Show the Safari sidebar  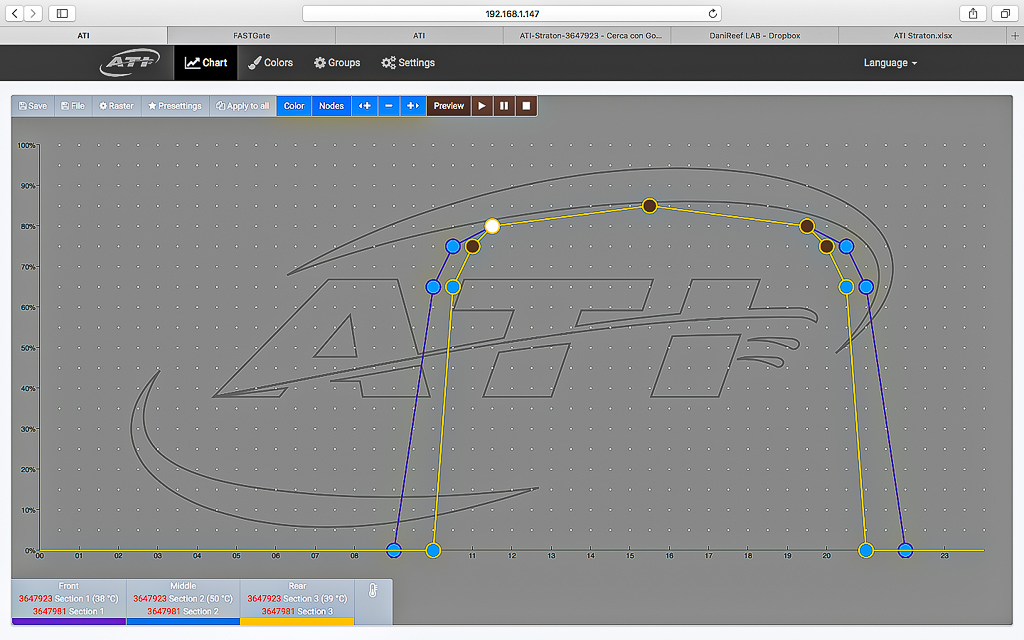62,13
